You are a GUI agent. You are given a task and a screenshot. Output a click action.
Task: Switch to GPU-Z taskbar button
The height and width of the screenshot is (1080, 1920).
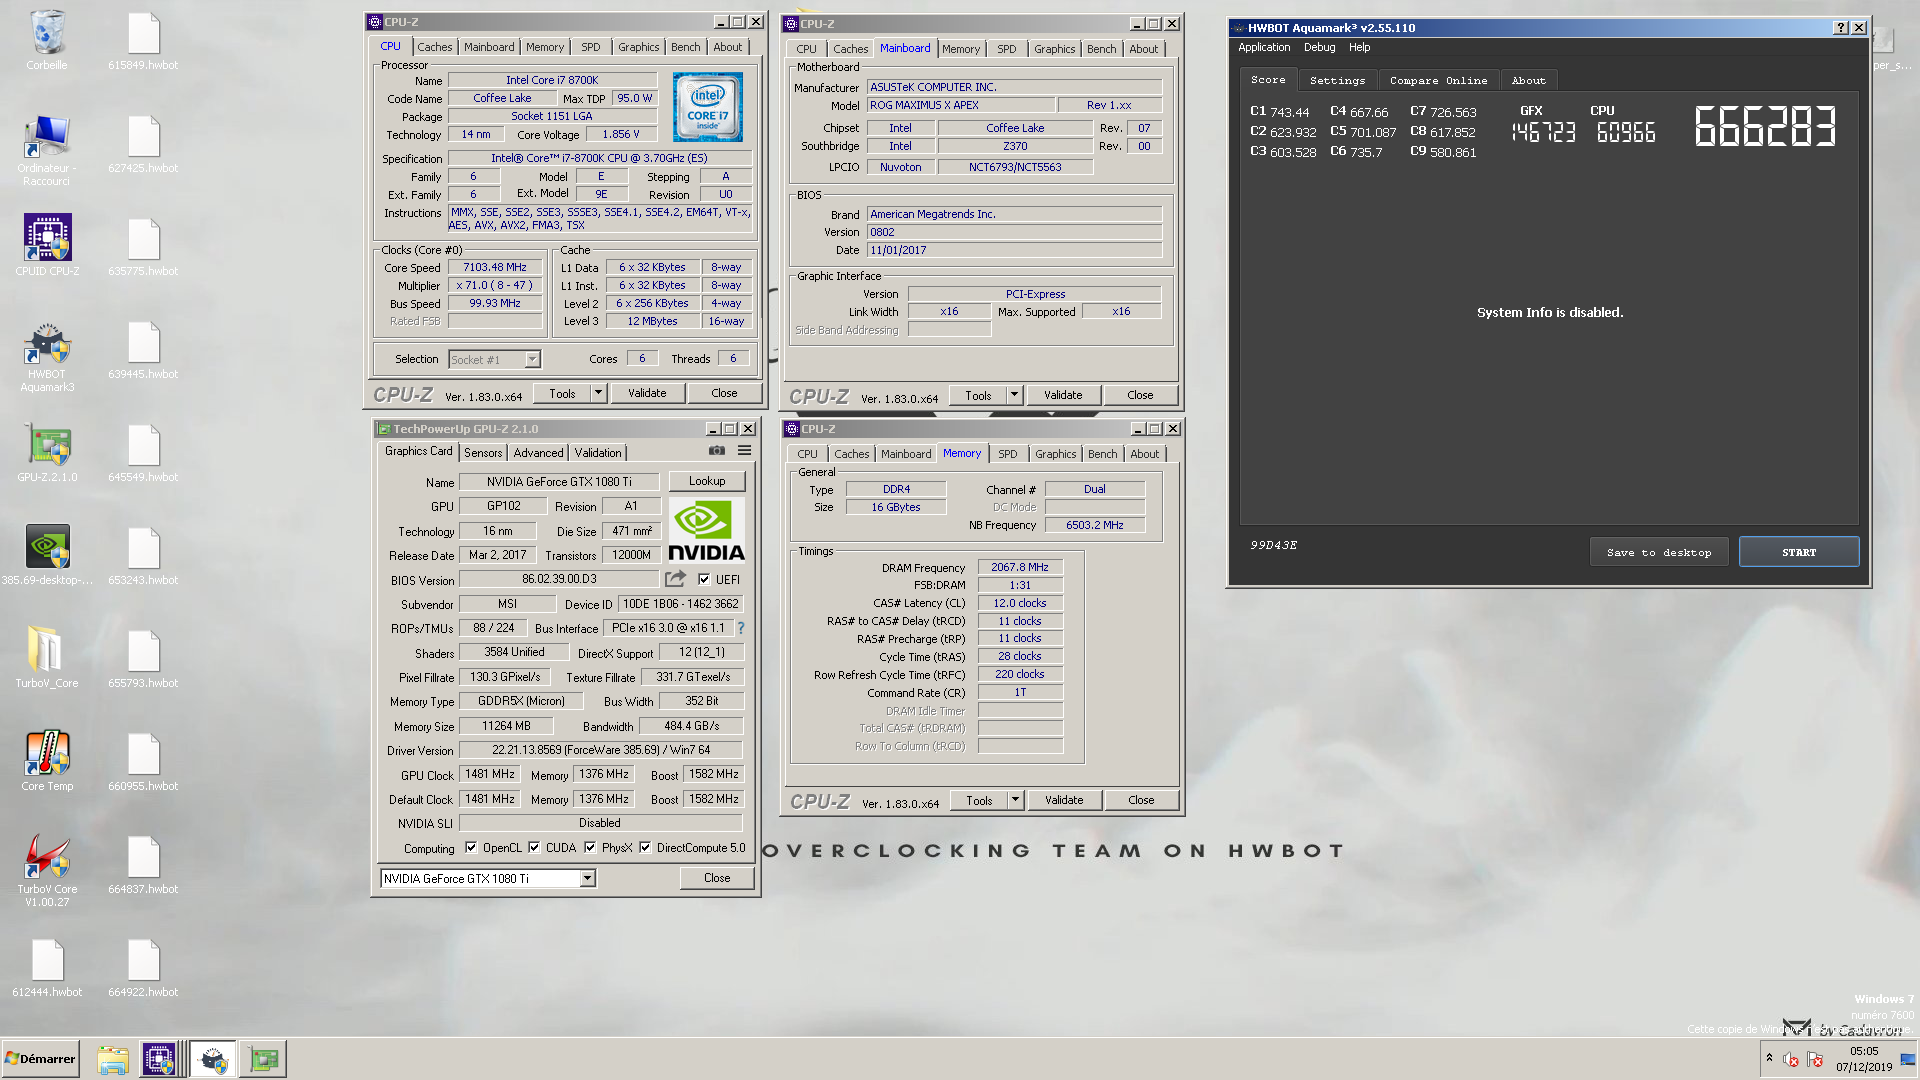264,1059
